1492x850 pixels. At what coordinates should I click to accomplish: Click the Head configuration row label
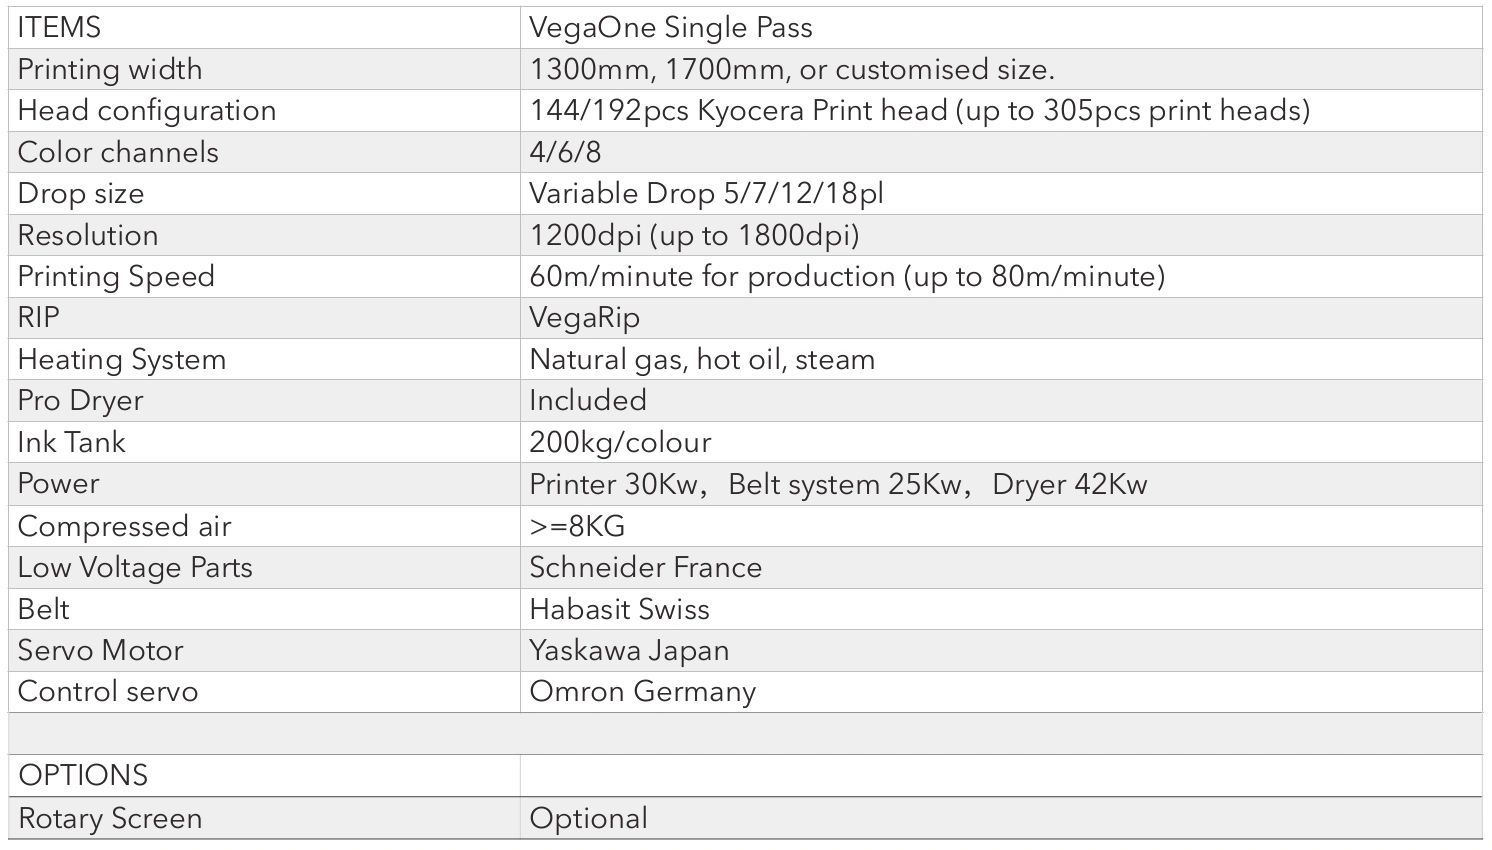click(147, 110)
